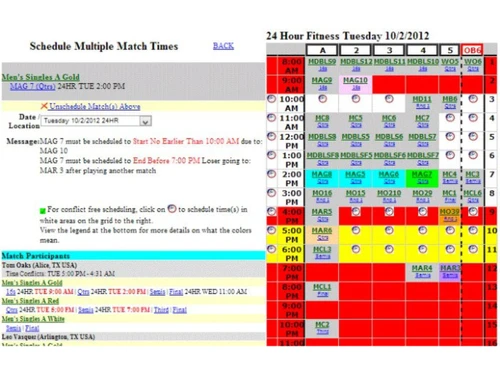Go back using the BACK link
The width and height of the screenshot is (500, 375).
pyautogui.click(x=223, y=46)
